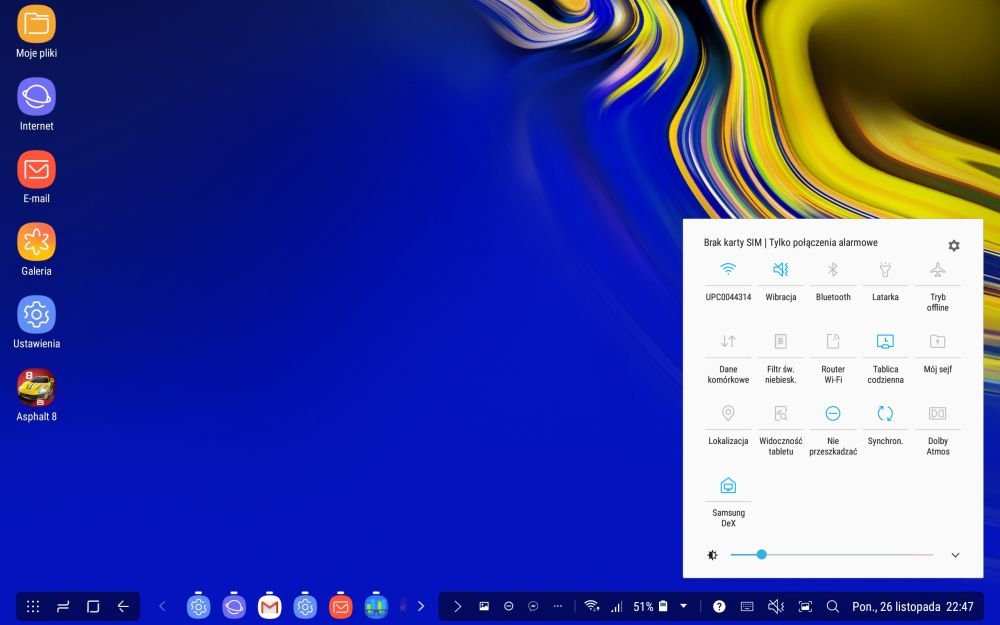Image resolution: width=1000 pixels, height=625 pixels.
Task: Open quick panel settings gear
Action: coord(953,246)
